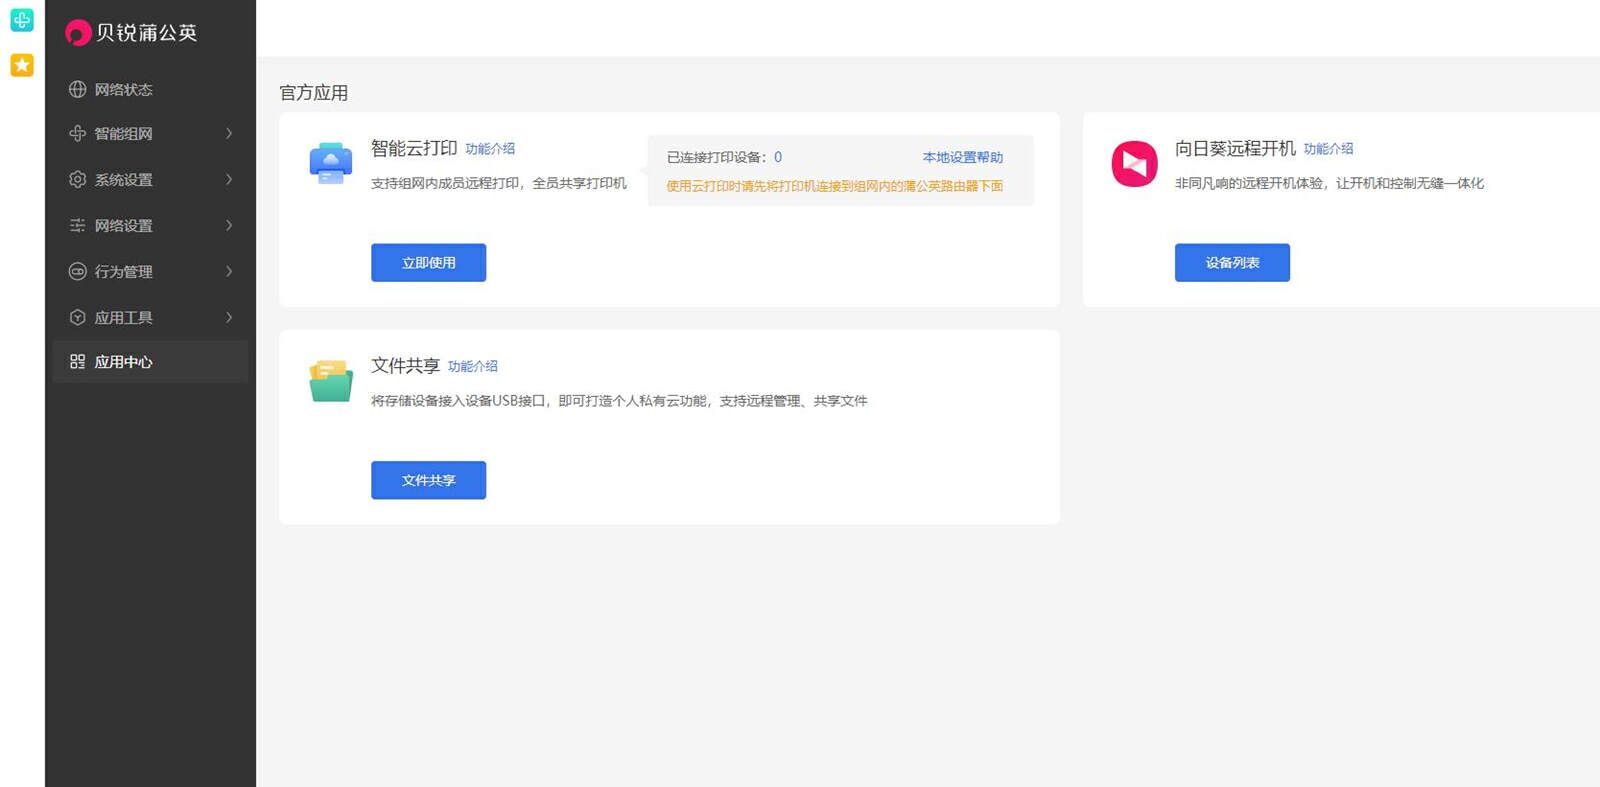Open 功能介绍 link for 文件共享

[x=472, y=367]
